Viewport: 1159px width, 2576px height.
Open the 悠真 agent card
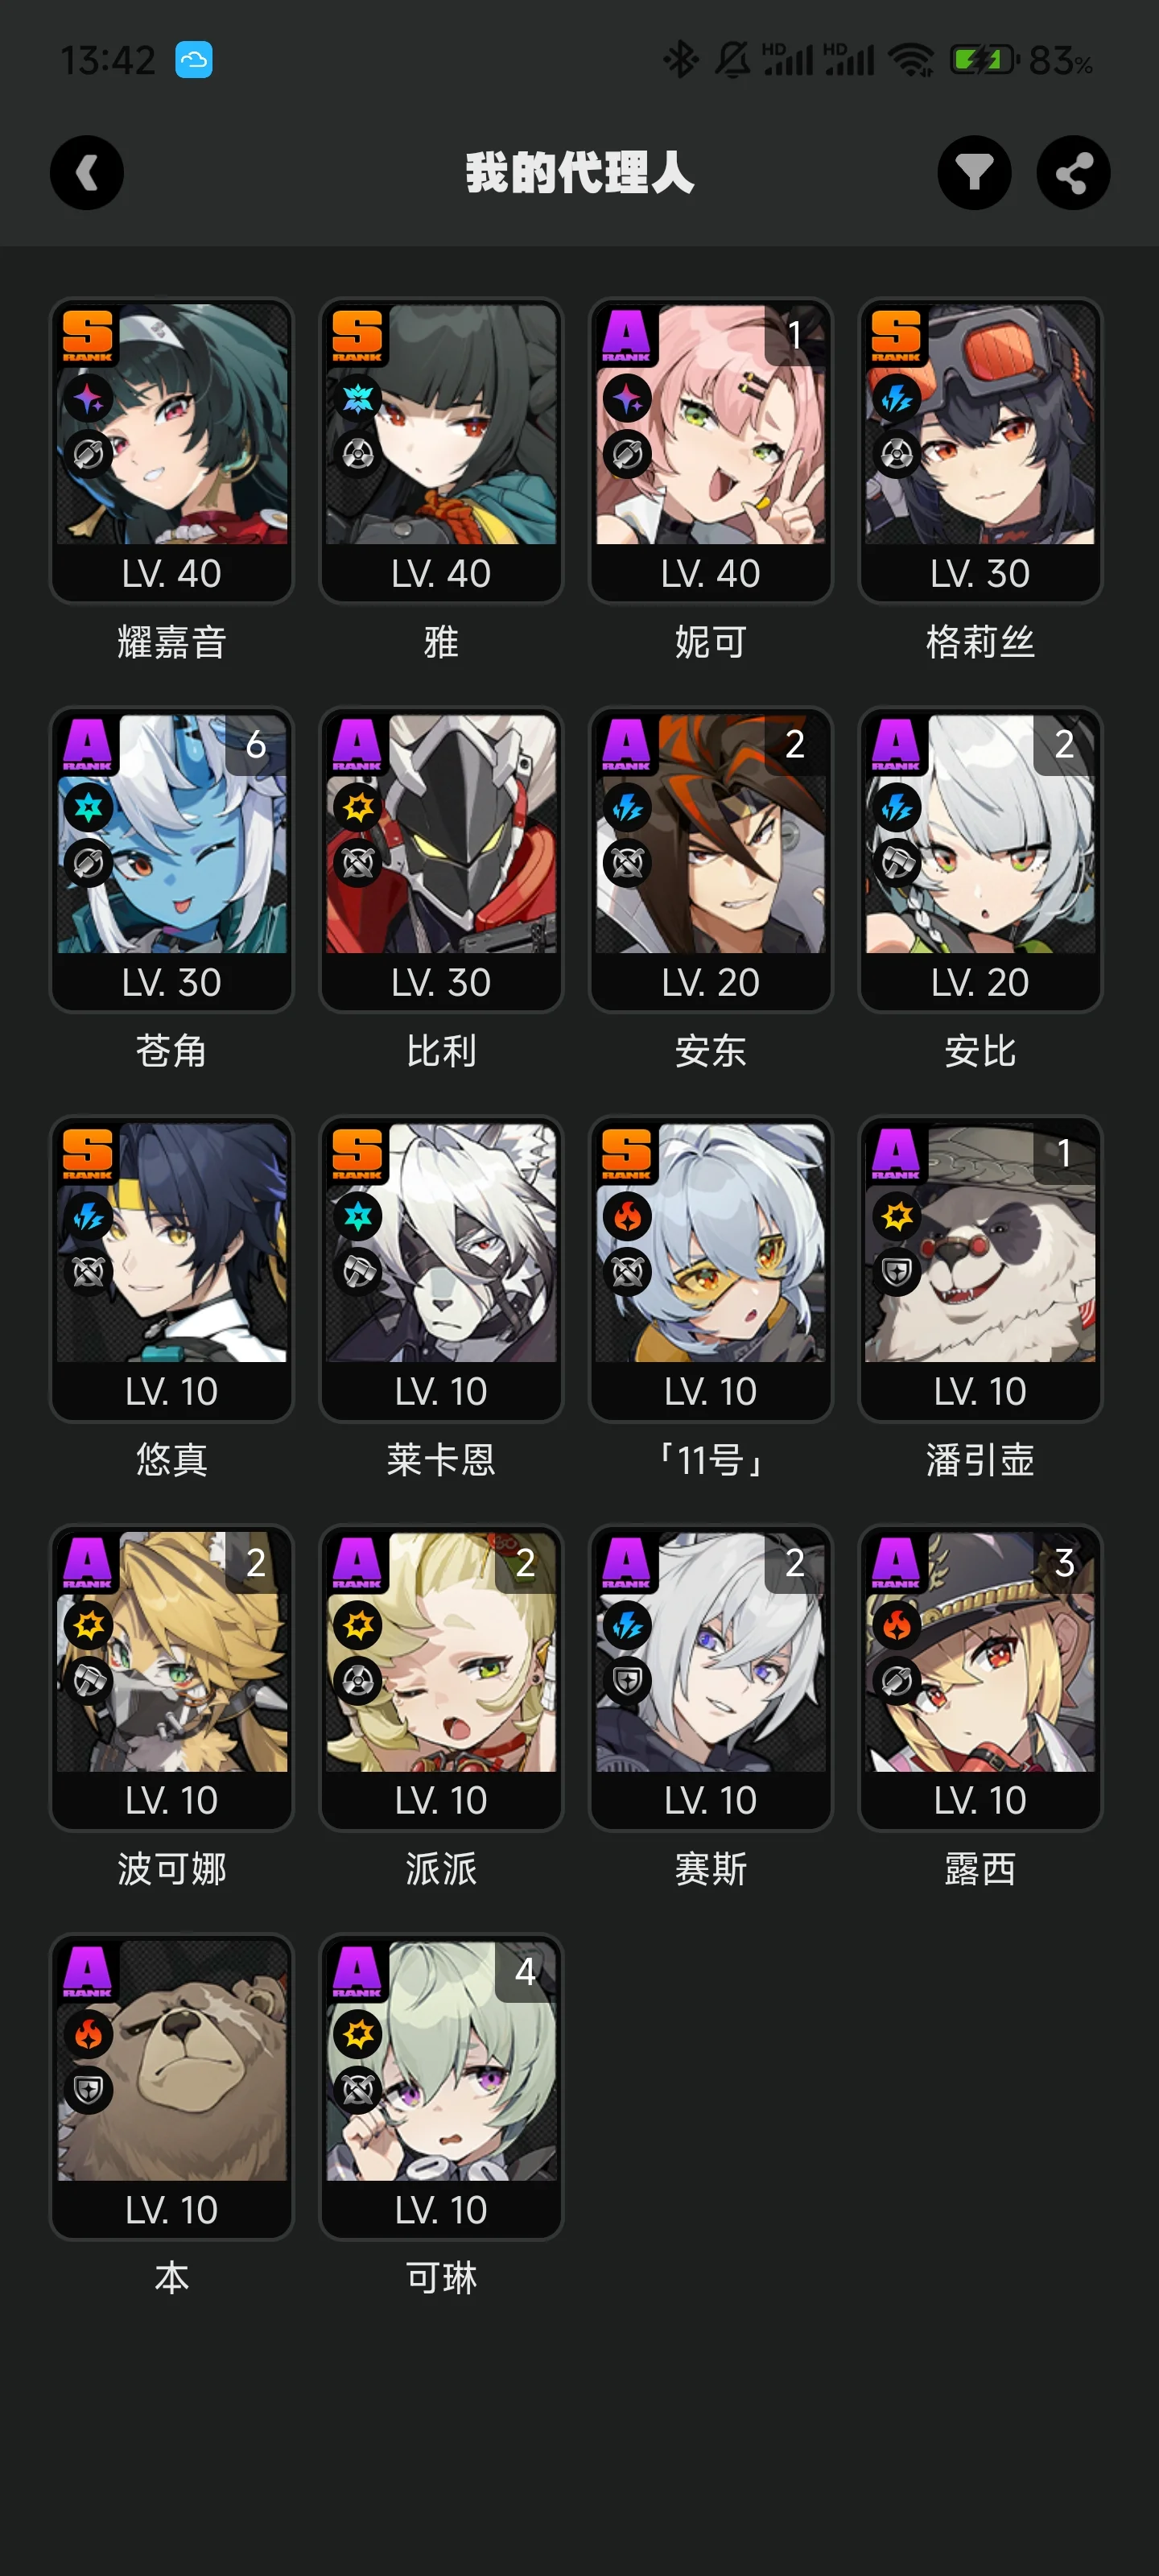point(172,1269)
